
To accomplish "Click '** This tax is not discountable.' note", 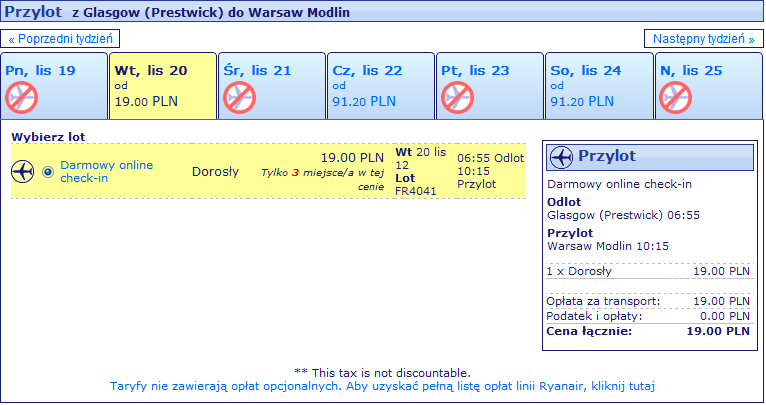I will (x=383, y=373).
